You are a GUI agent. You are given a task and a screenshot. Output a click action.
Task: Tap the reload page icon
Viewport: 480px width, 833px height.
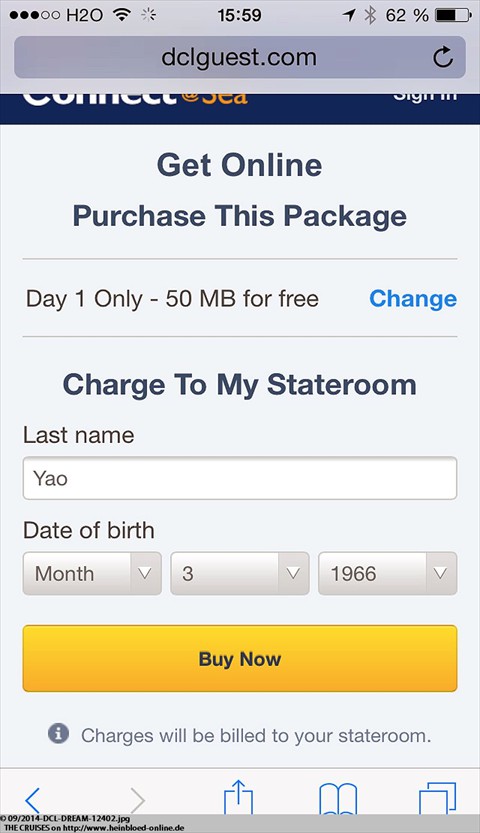pos(442,57)
